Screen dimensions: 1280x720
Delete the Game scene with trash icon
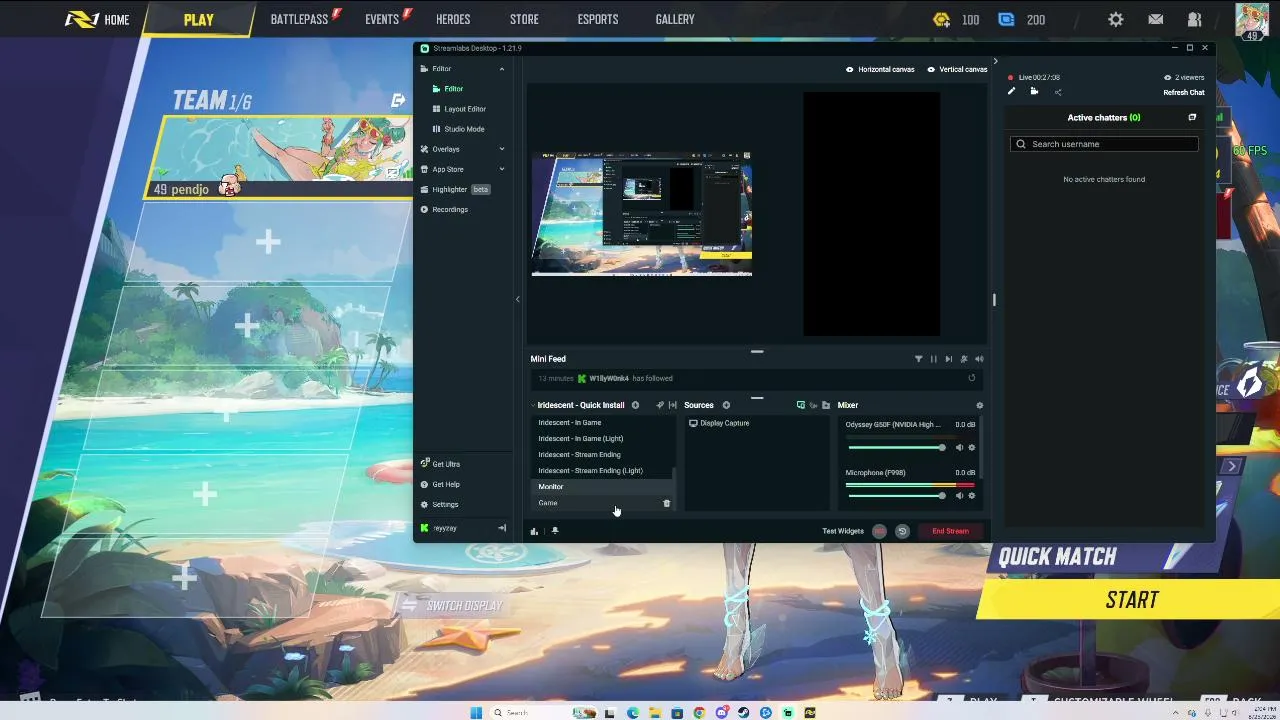[x=667, y=503]
